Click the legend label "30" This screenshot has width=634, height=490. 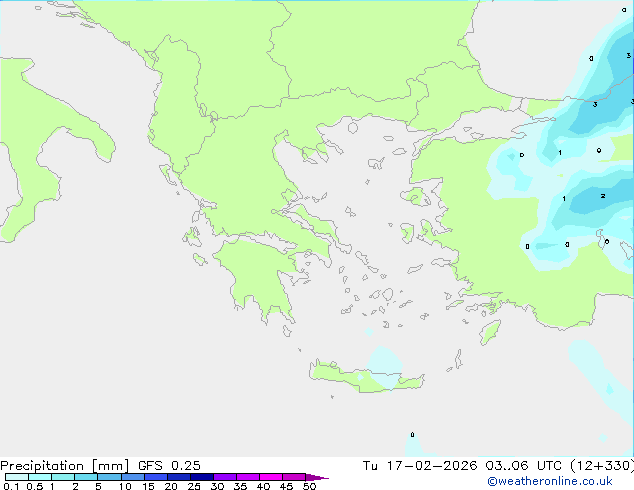coord(217,486)
